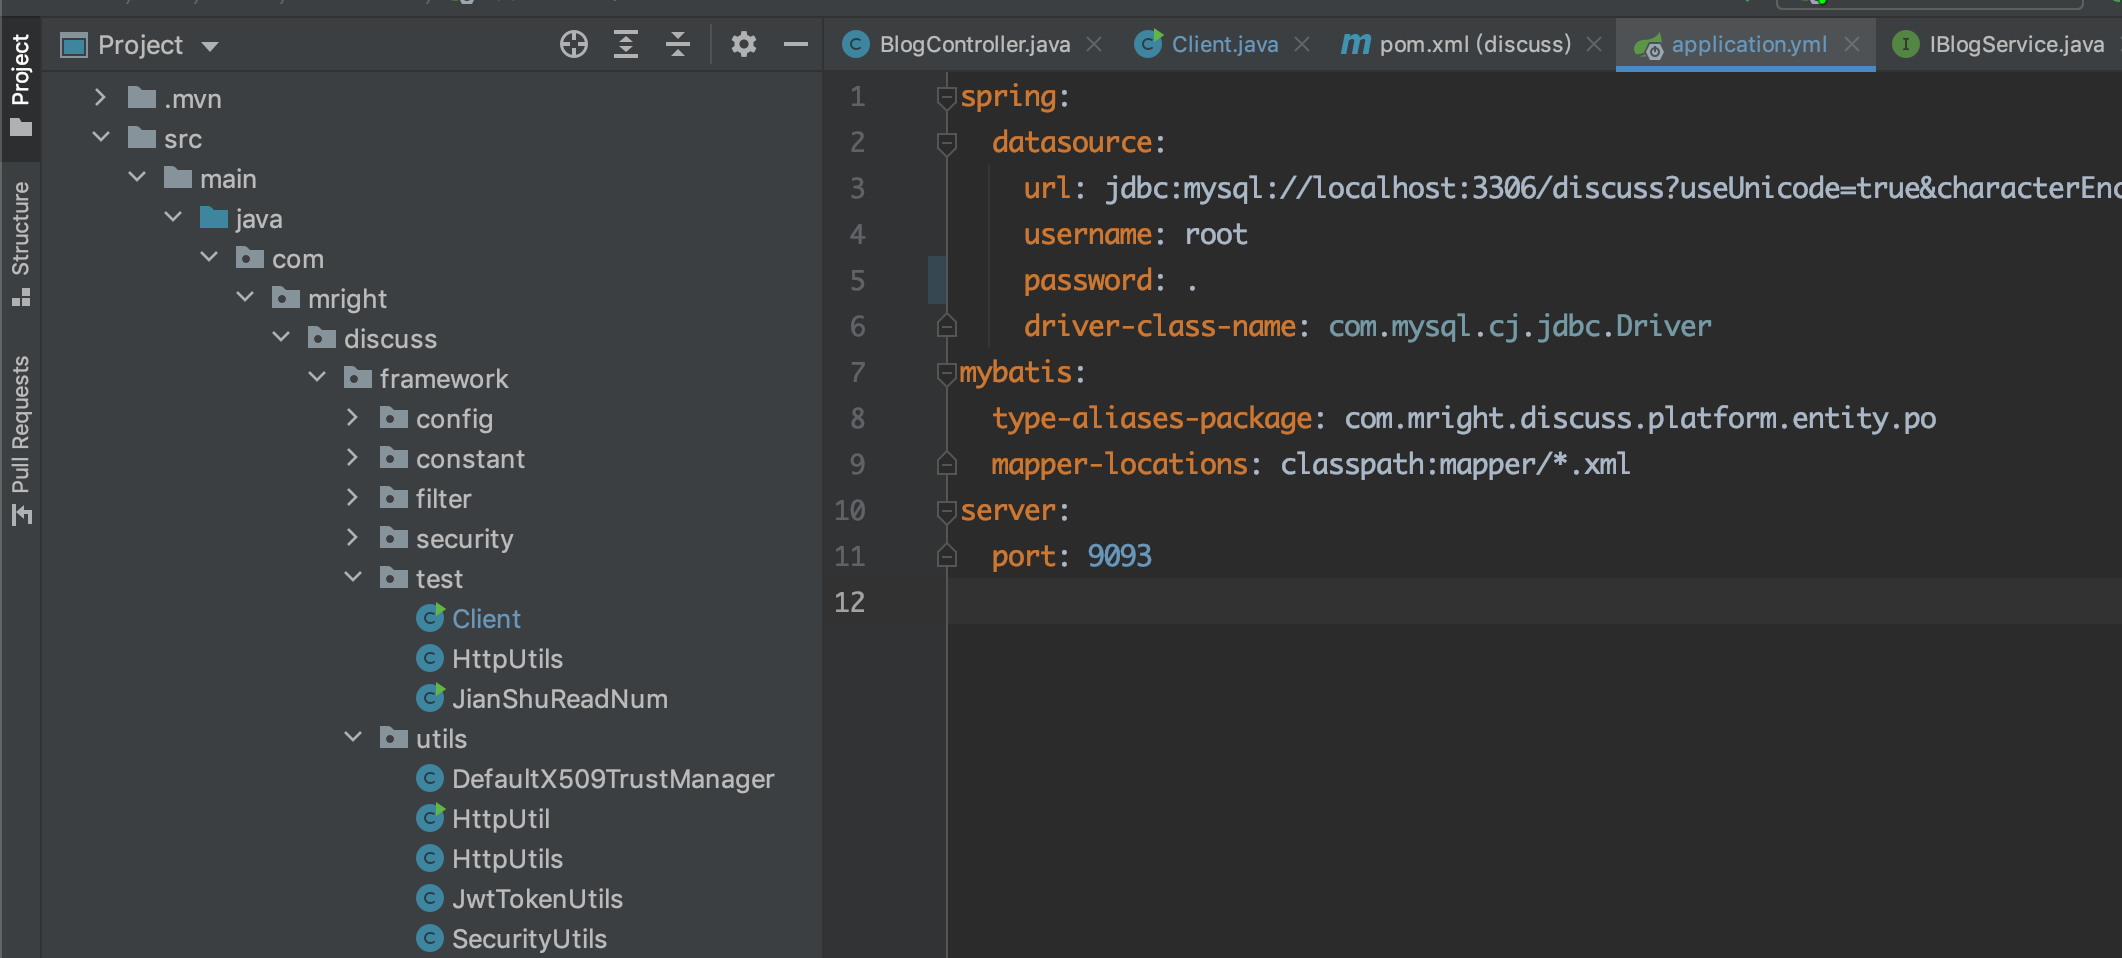
Task: Toggle the Project tool window sidebar button
Action: point(20,87)
